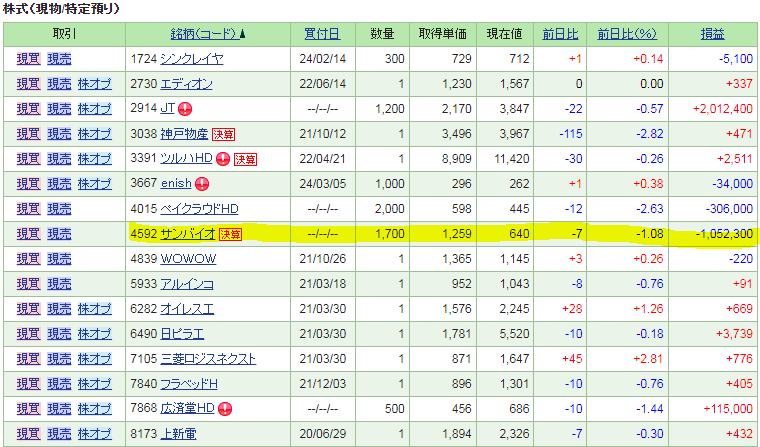
Task: Click the 5,520 current price for 日ピラ工
Action: (x=514, y=334)
